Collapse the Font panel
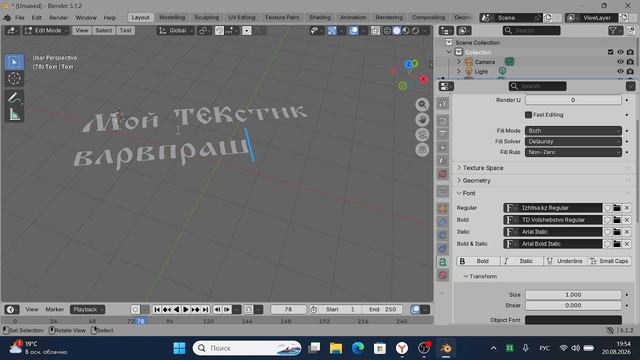Image resolution: width=640 pixels, height=360 pixels. click(466, 193)
